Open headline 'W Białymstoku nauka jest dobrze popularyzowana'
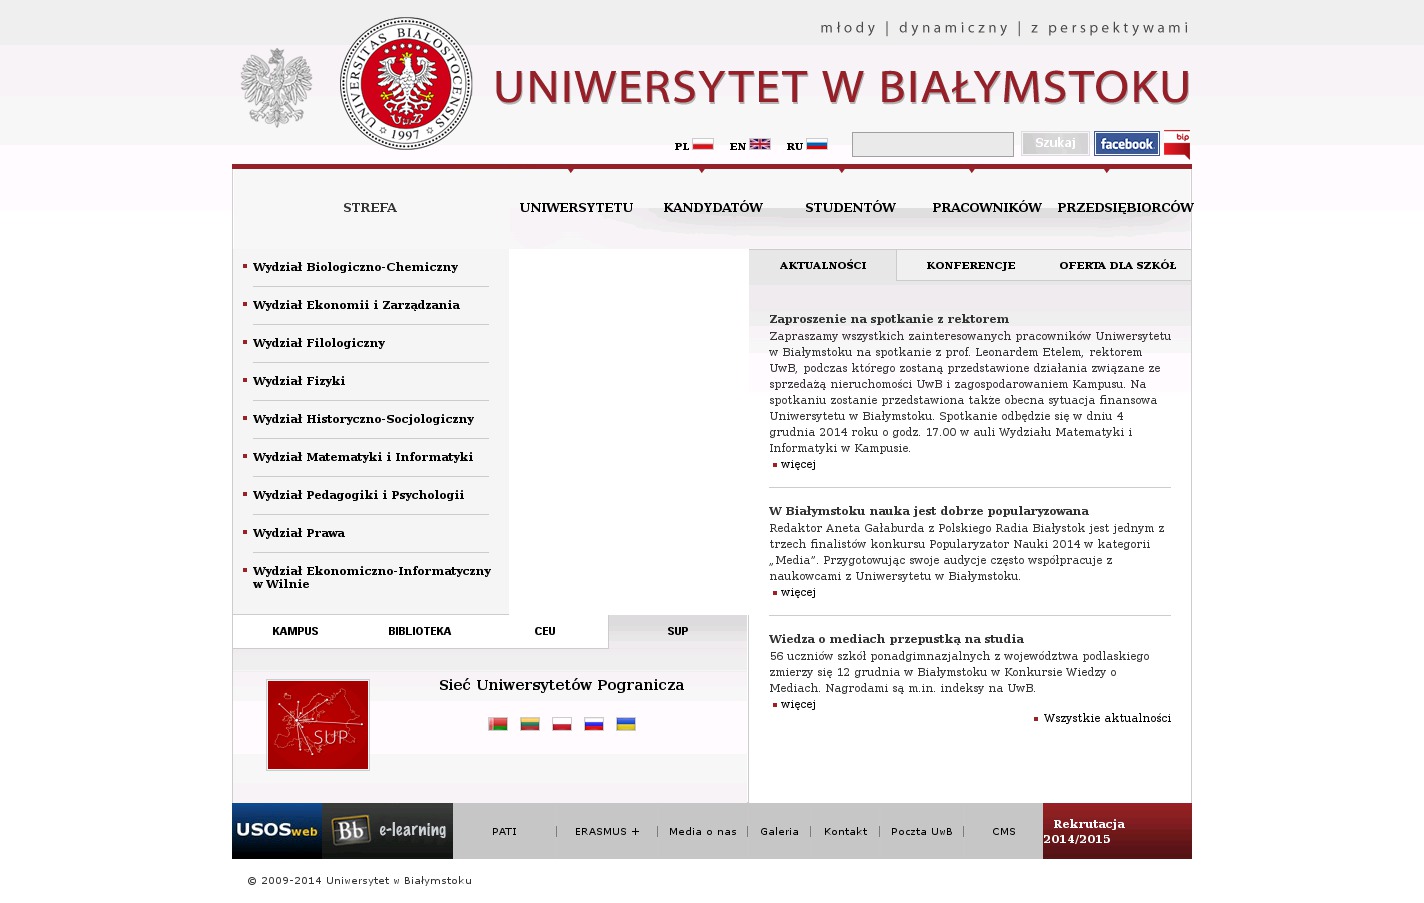The image size is (1424, 903). [929, 511]
